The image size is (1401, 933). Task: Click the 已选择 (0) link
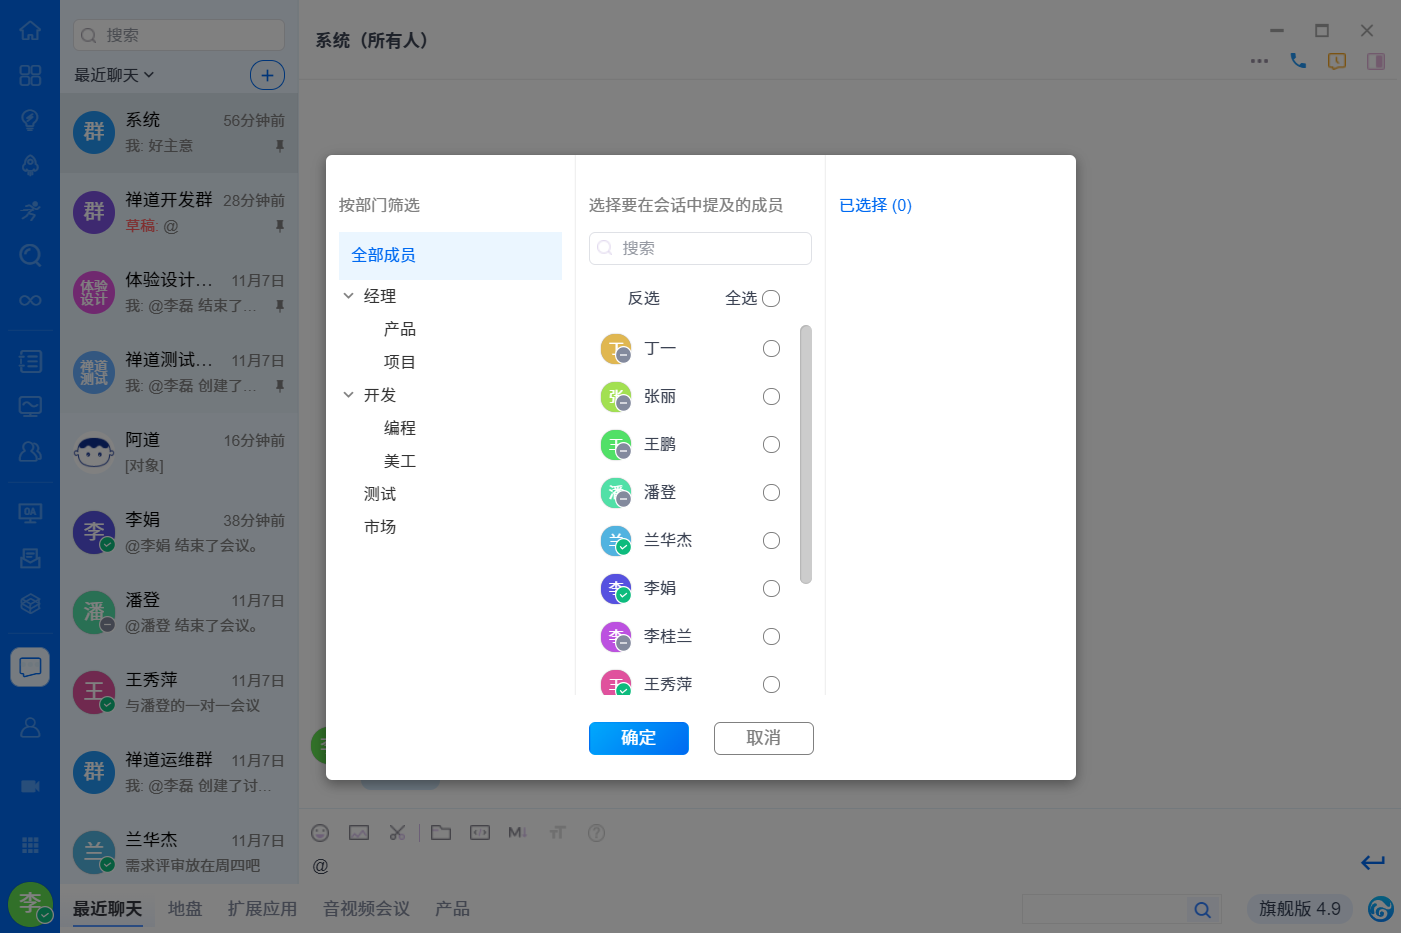click(x=876, y=205)
